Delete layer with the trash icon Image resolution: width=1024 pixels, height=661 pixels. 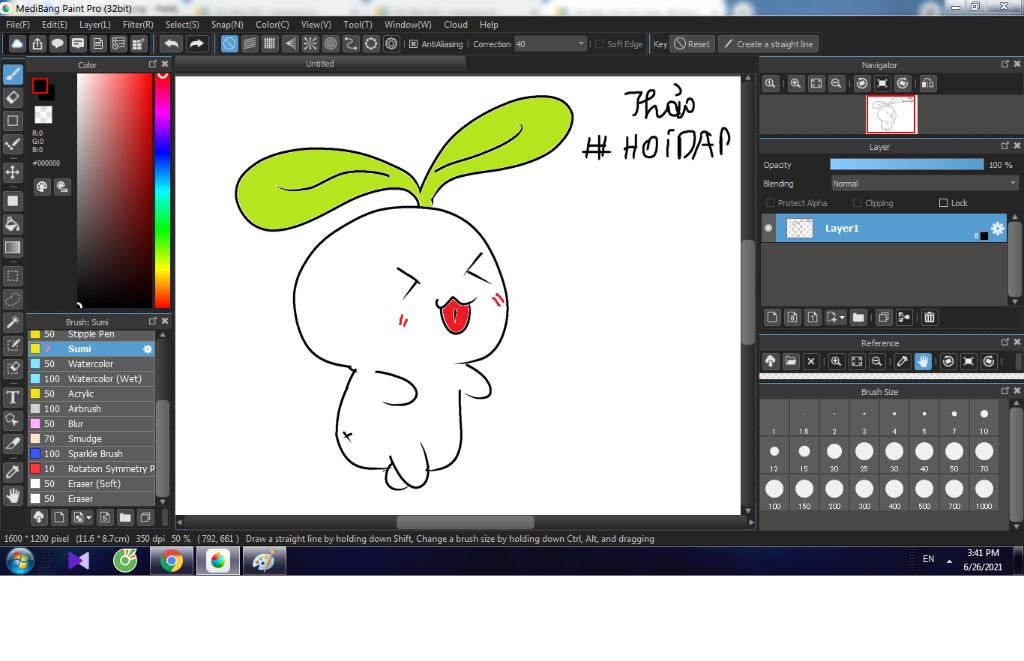tap(929, 317)
